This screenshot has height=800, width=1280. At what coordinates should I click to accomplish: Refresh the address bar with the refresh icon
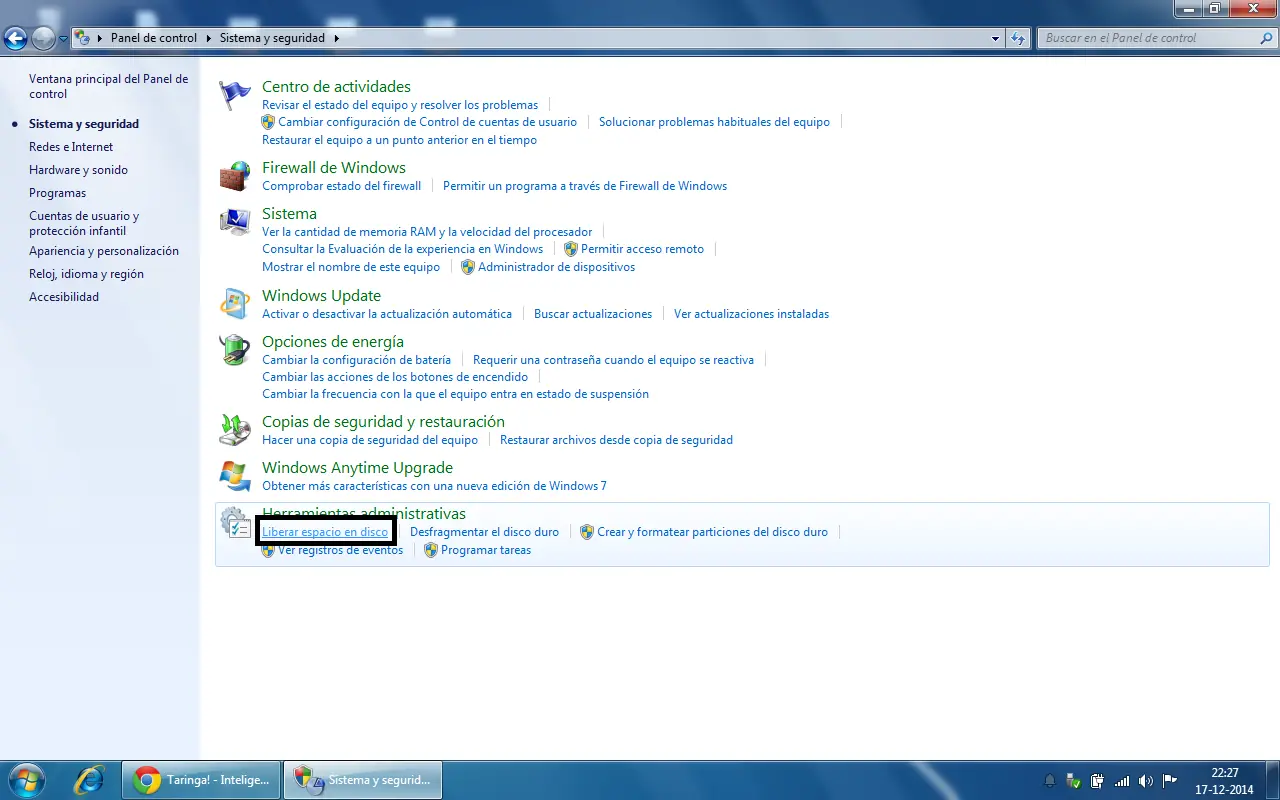pyautogui.click(x=1018, y=38)
